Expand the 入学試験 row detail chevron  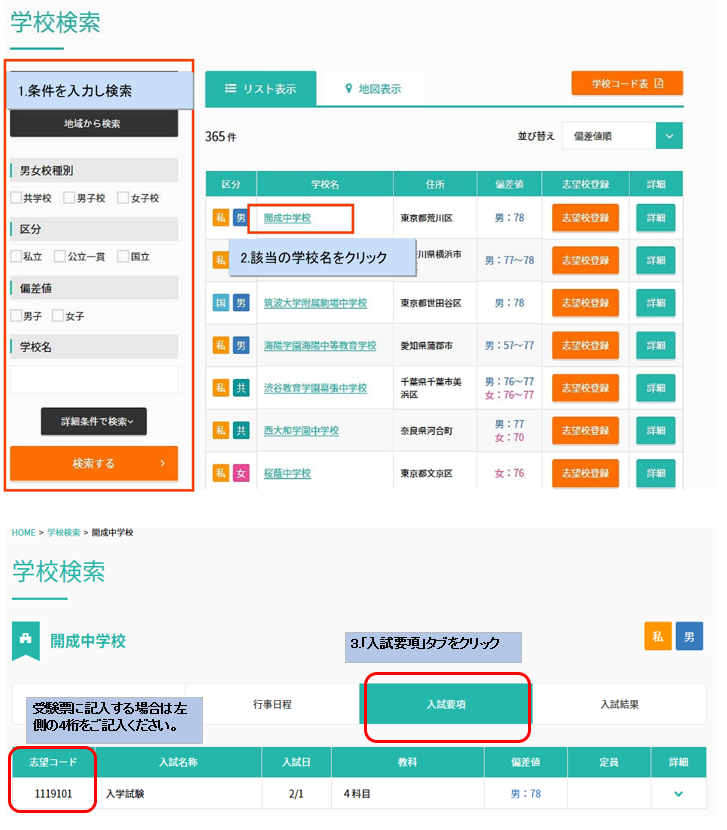coord(679,794)
